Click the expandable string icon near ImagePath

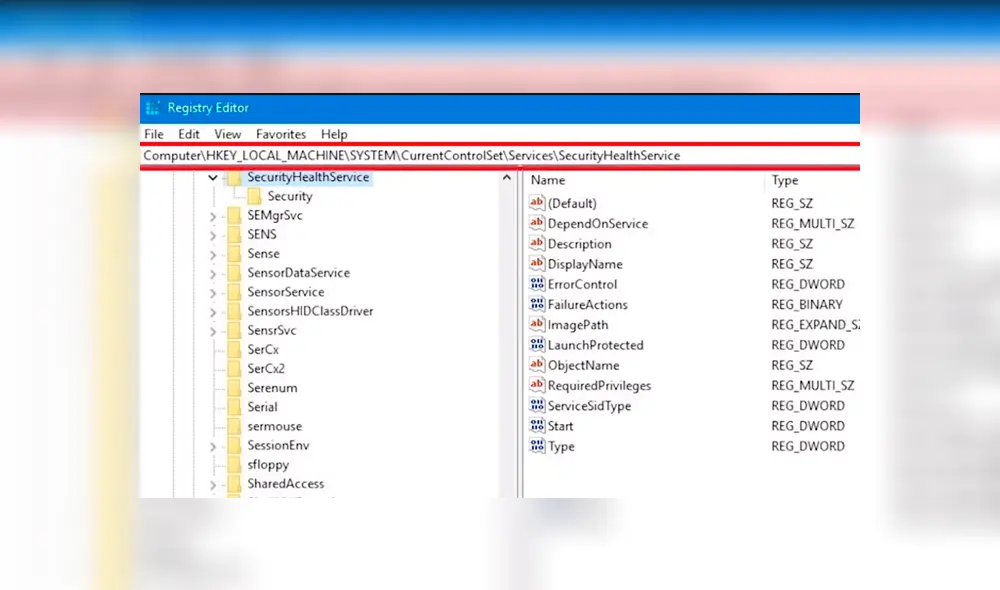click(x=537, y=325)
